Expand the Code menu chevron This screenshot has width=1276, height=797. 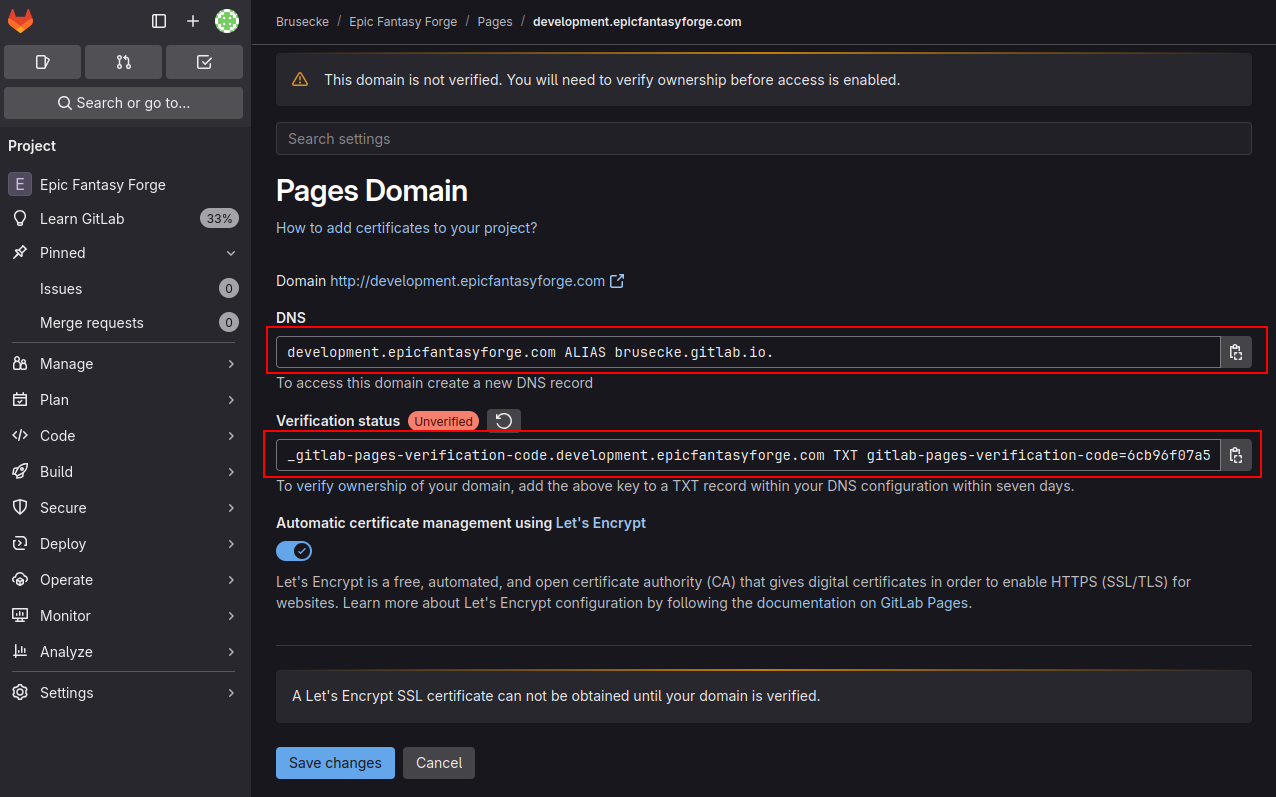(x=231, y=436)
